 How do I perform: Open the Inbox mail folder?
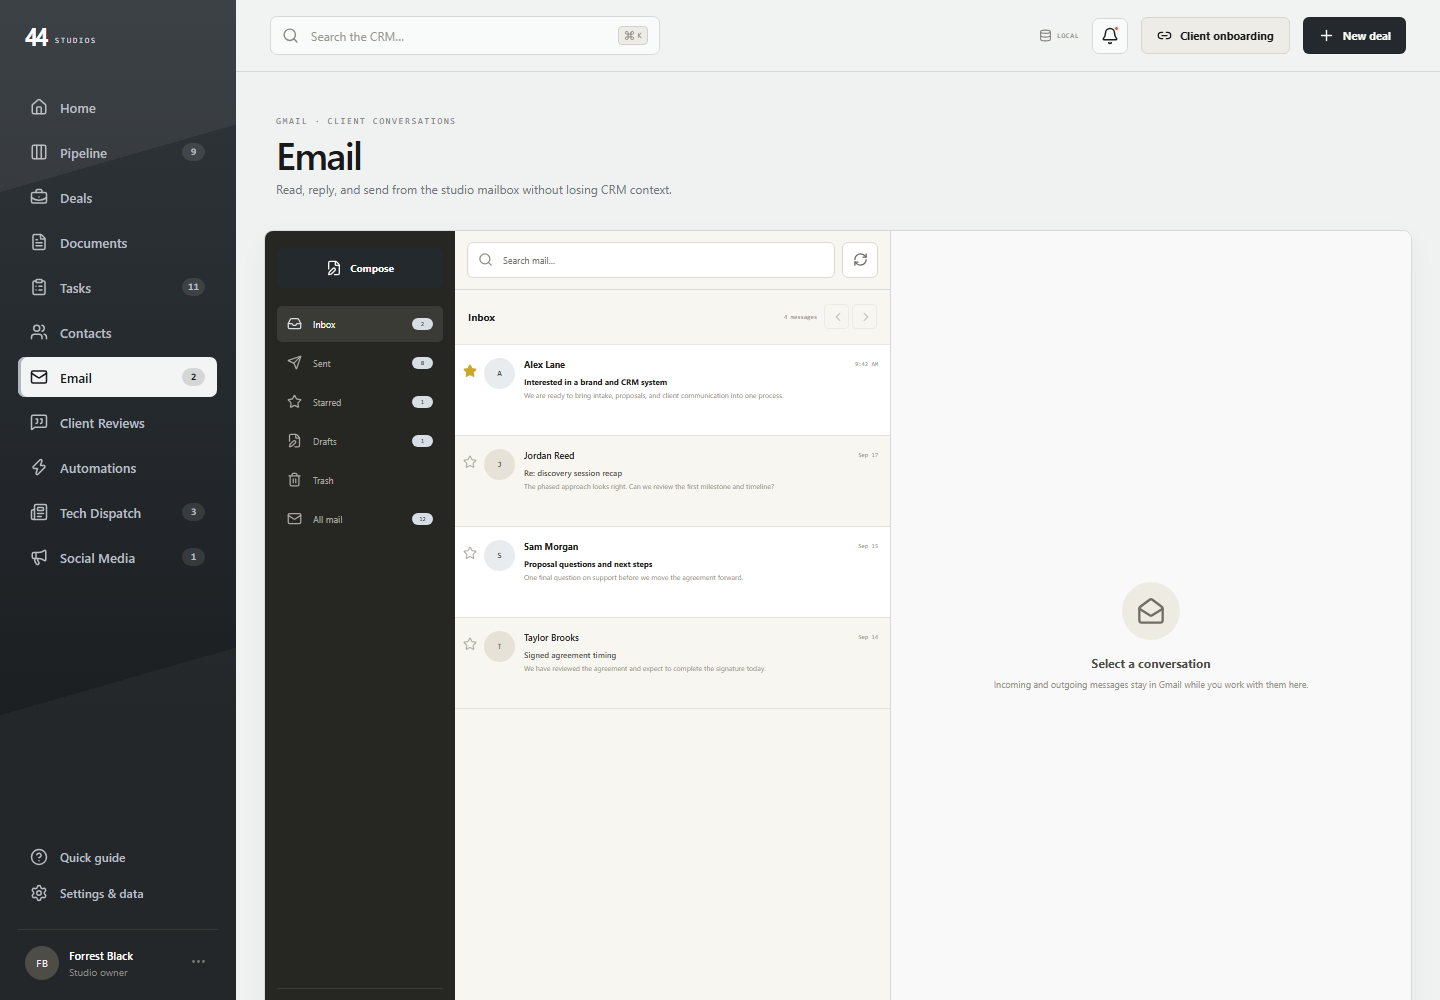[x=360, y=324]
